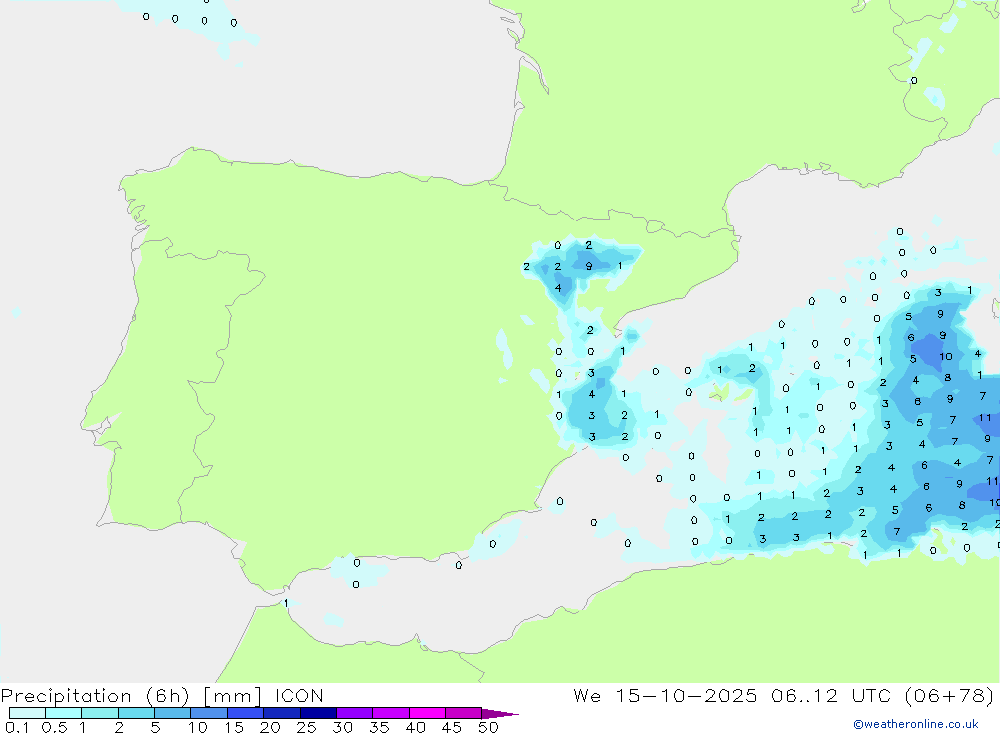Click the '25' legend scale label
This screenshot has height=733, width=1000.
(x=306, y=727)
